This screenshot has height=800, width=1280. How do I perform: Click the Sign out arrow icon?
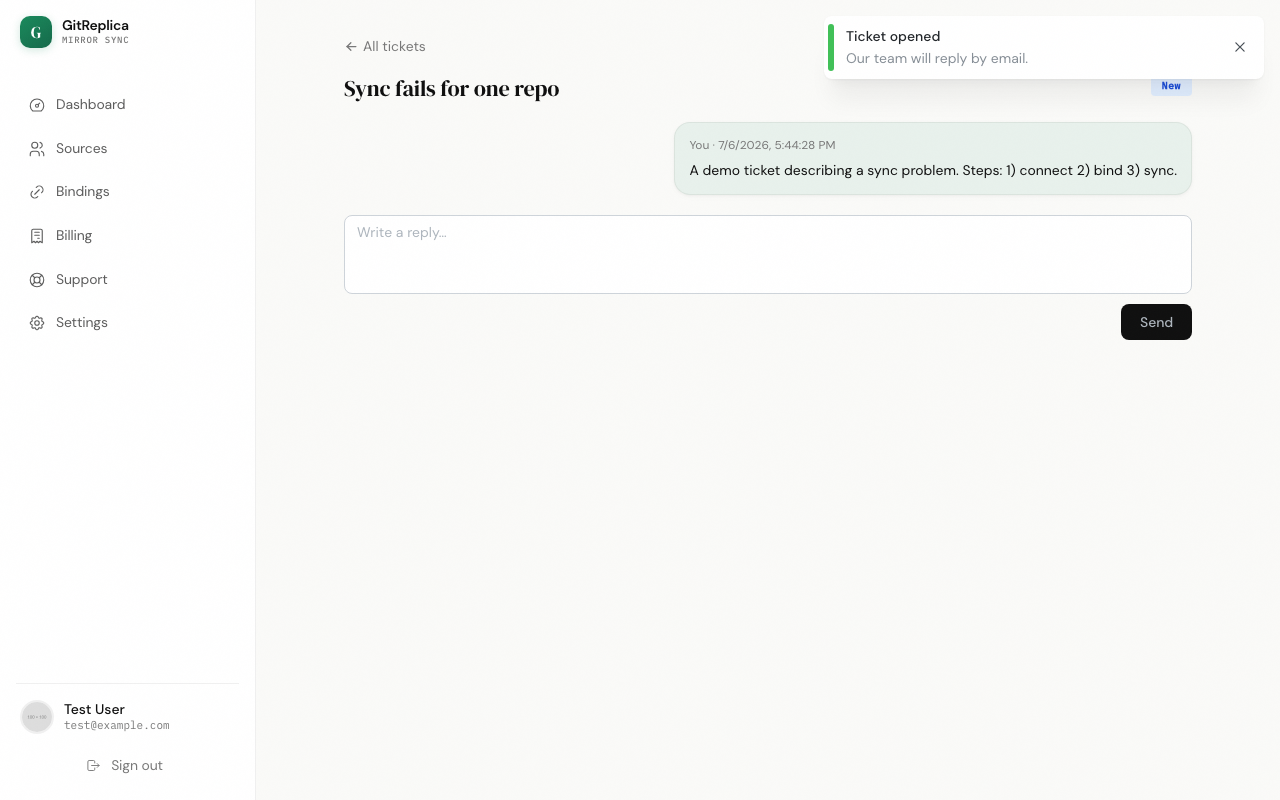click(x=93, y=765)
